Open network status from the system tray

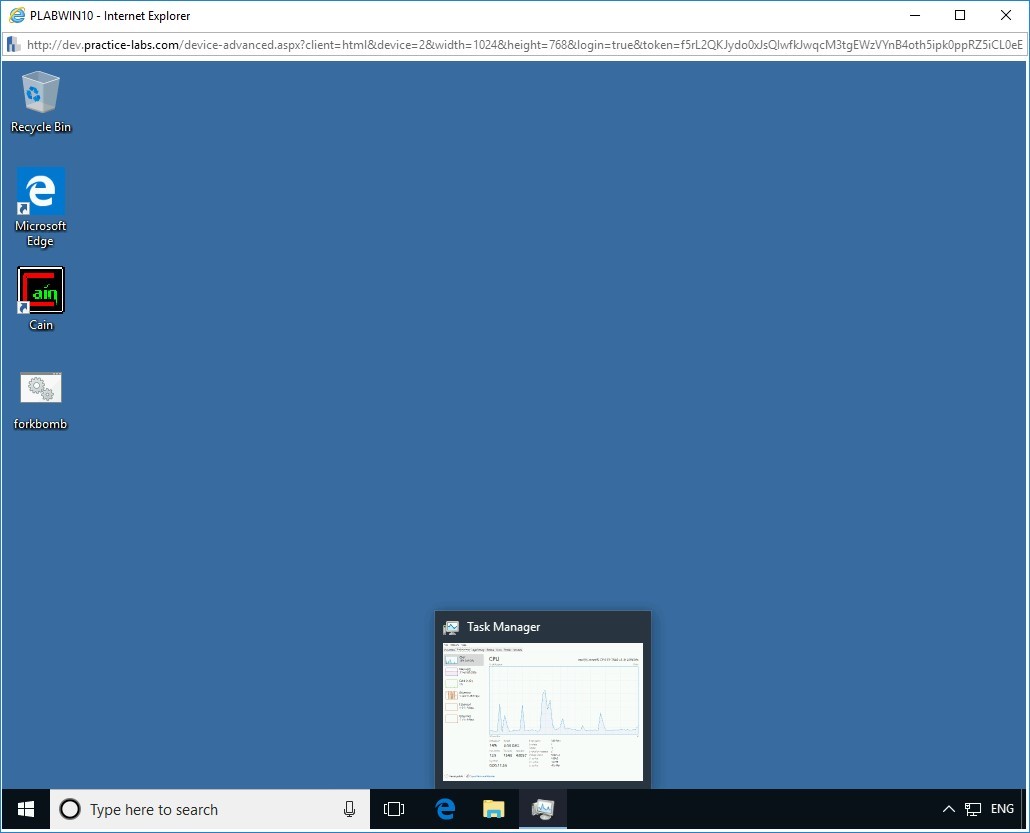(x=973, y=809)
